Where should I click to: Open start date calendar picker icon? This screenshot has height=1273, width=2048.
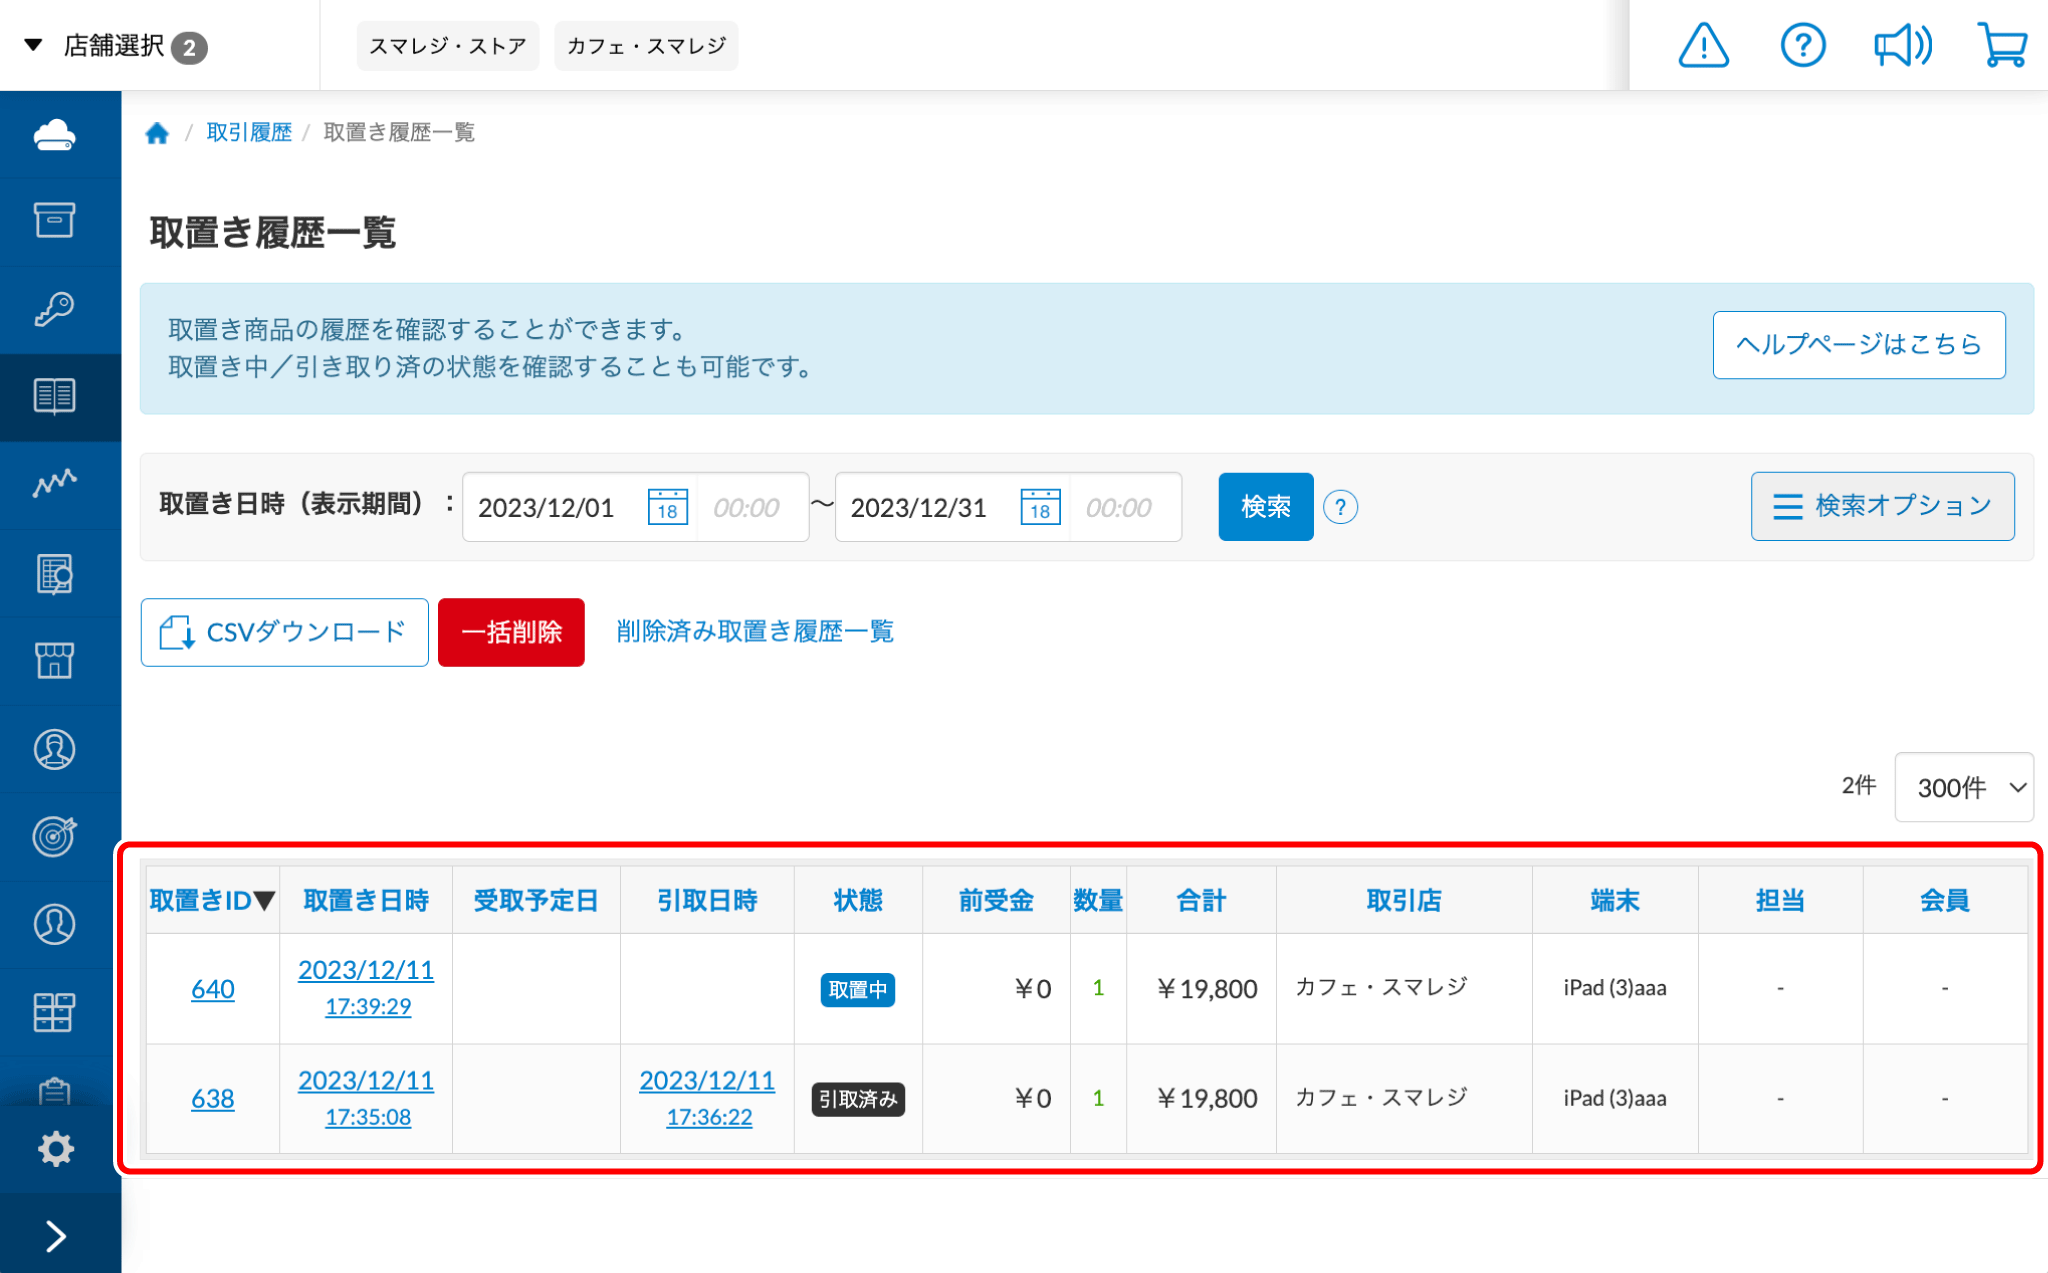tap(667, 507)
